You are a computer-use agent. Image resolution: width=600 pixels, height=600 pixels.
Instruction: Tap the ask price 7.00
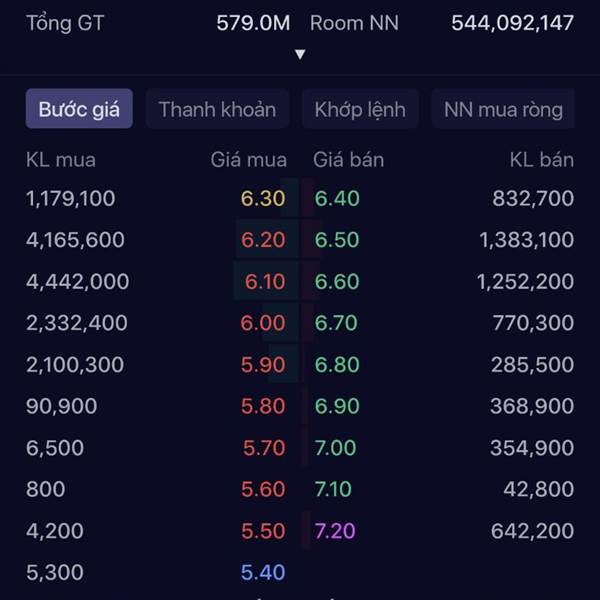coord(335,448)
